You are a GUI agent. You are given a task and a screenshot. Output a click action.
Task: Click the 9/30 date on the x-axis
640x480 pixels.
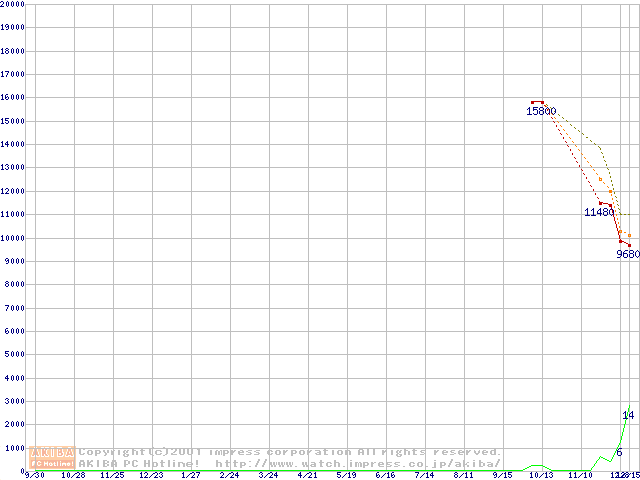click(x=34, y=475)
